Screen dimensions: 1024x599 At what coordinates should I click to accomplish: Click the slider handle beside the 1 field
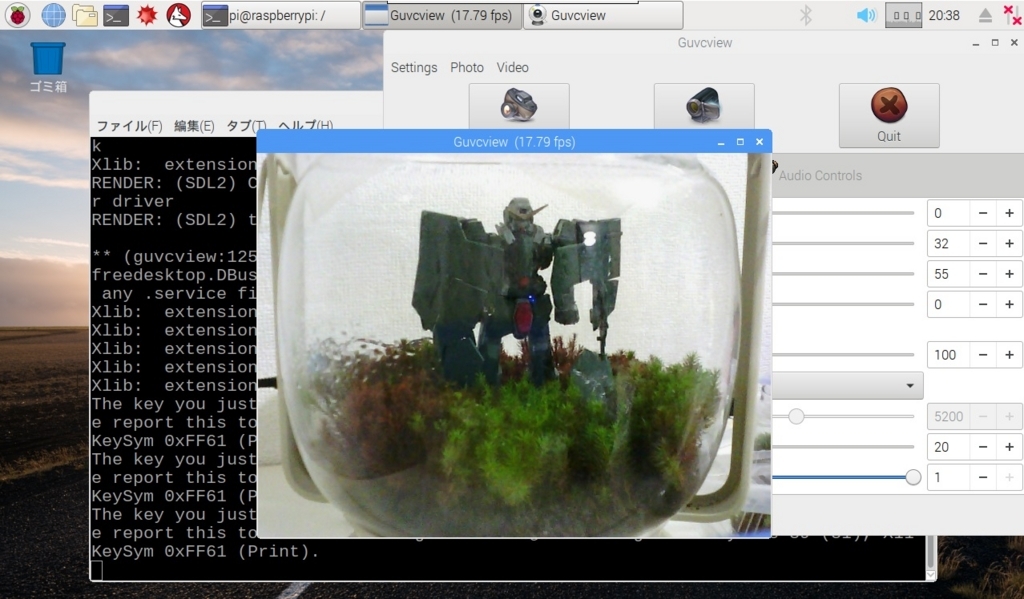(x=913, y=478)
